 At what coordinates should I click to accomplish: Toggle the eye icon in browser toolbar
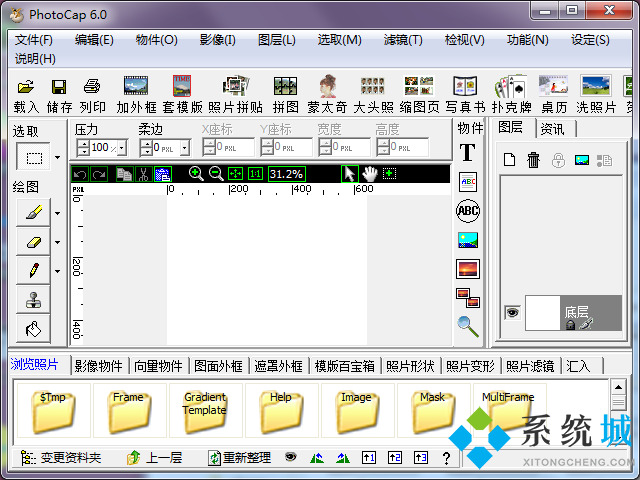click(291, 457)
